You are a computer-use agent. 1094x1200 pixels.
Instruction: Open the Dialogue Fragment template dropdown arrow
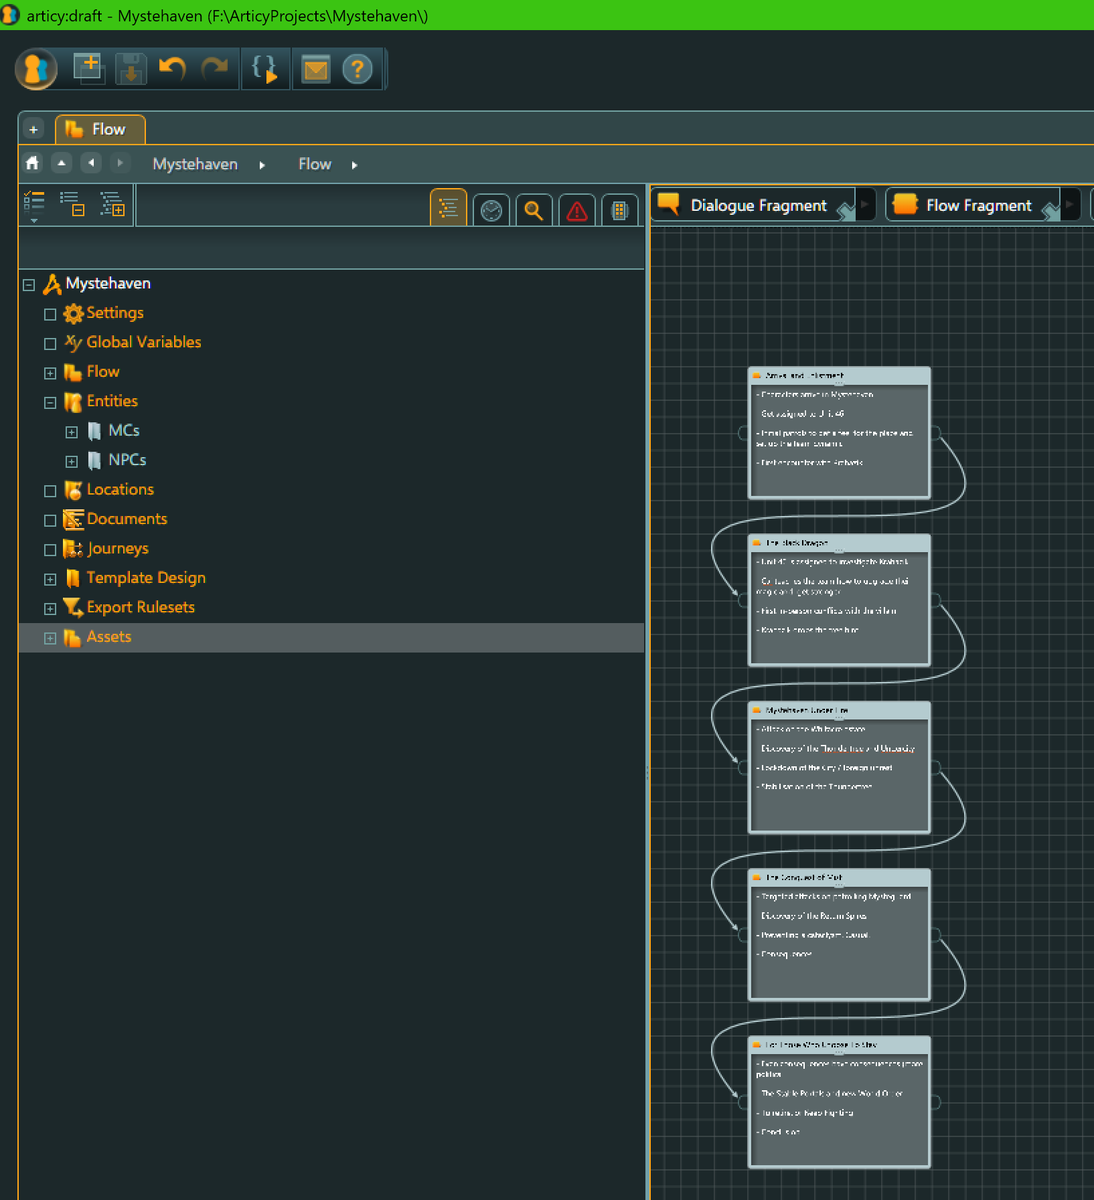click(x=866, y=205)
